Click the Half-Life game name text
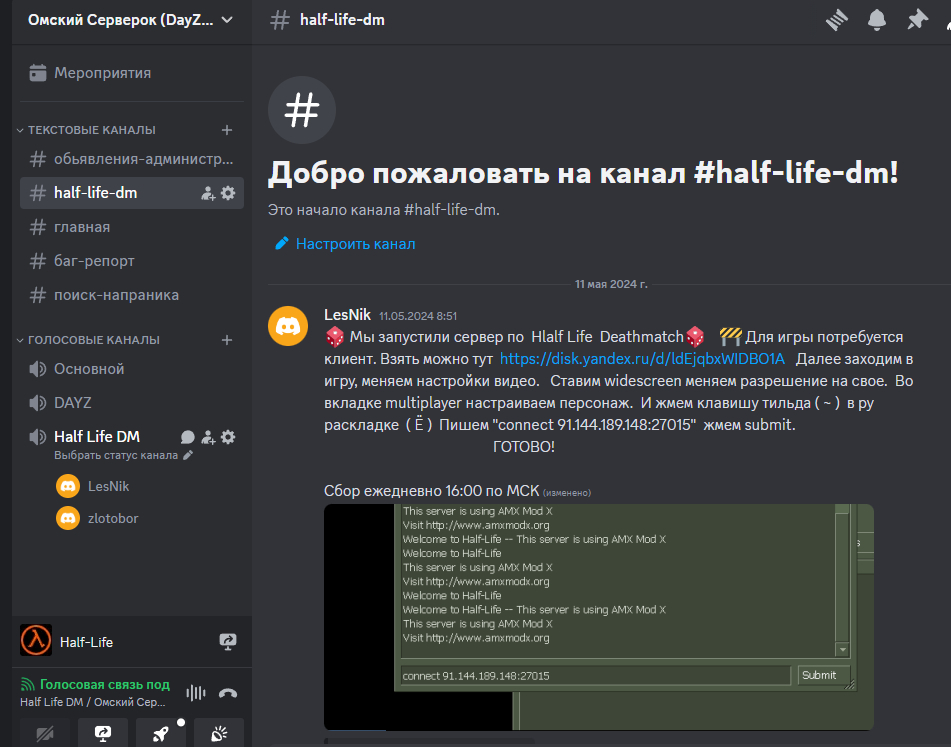Screen dimensions: 951x747 pyautogui.click(x=86, y=641)
